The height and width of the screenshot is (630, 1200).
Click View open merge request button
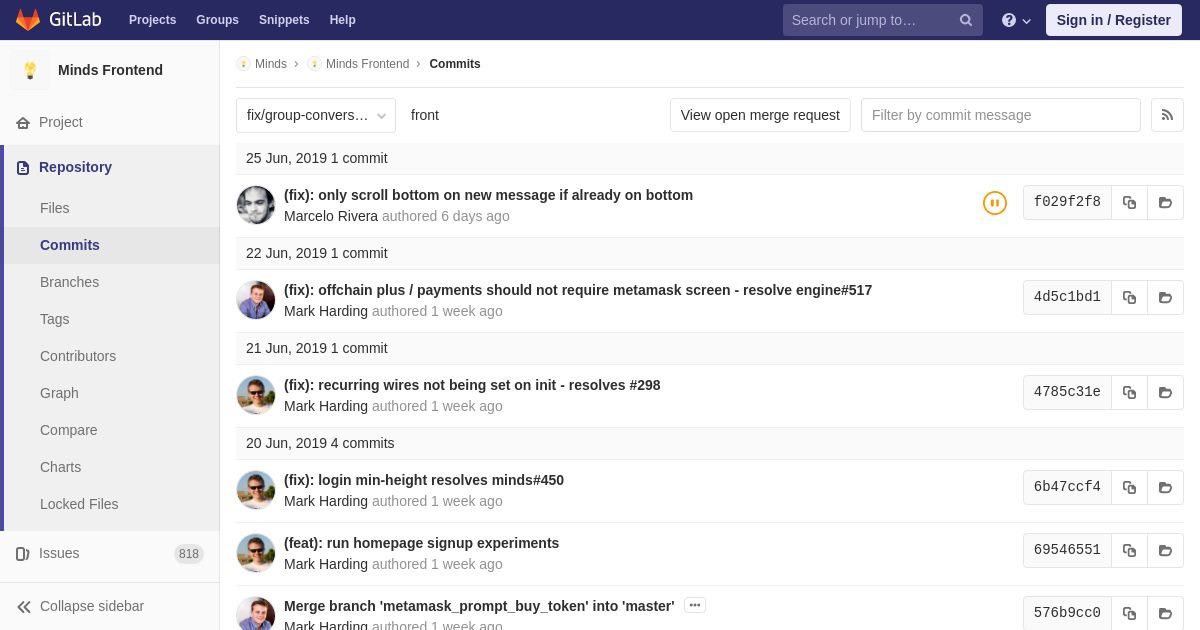pyautogui.click(x=760, y=115)
